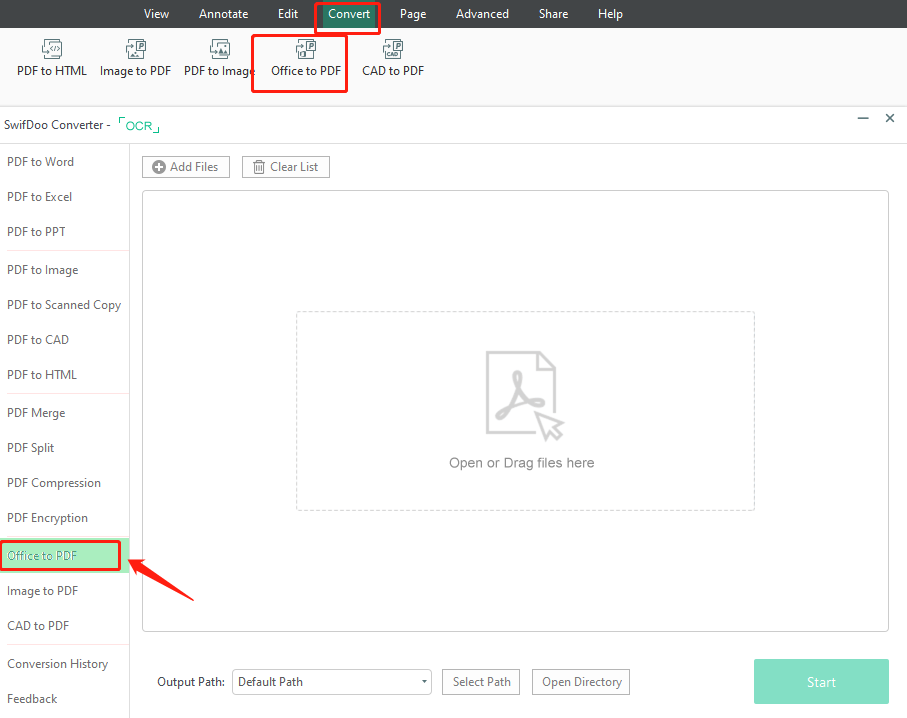Select Office to PDF in sidebar

[64, 555]
